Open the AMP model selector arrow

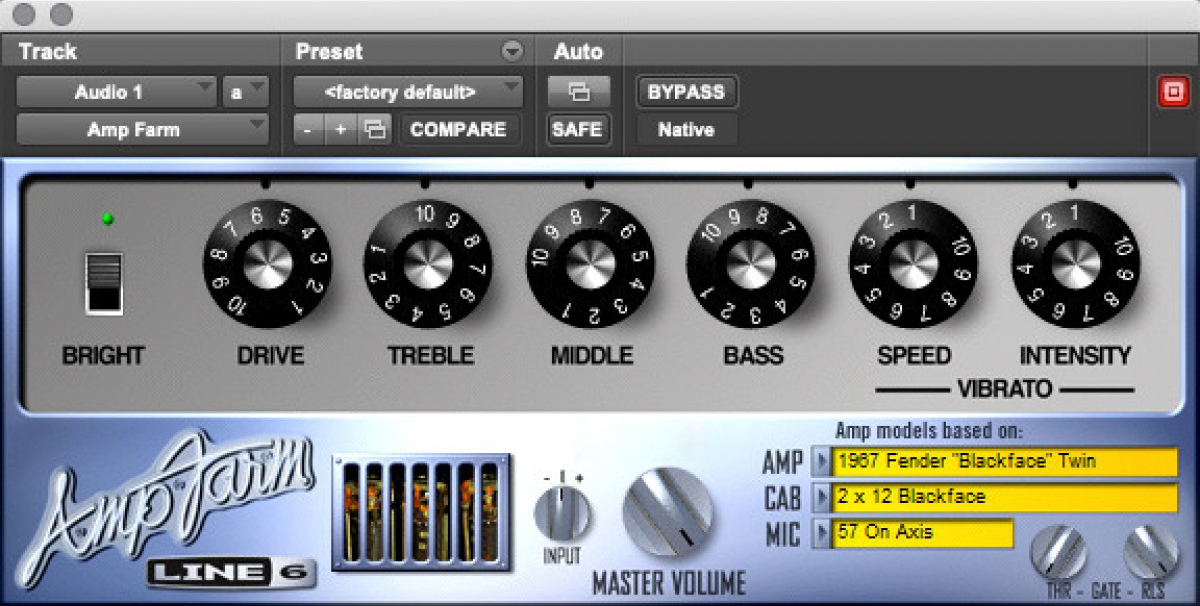pyautogui.click(x=822, y=462)
